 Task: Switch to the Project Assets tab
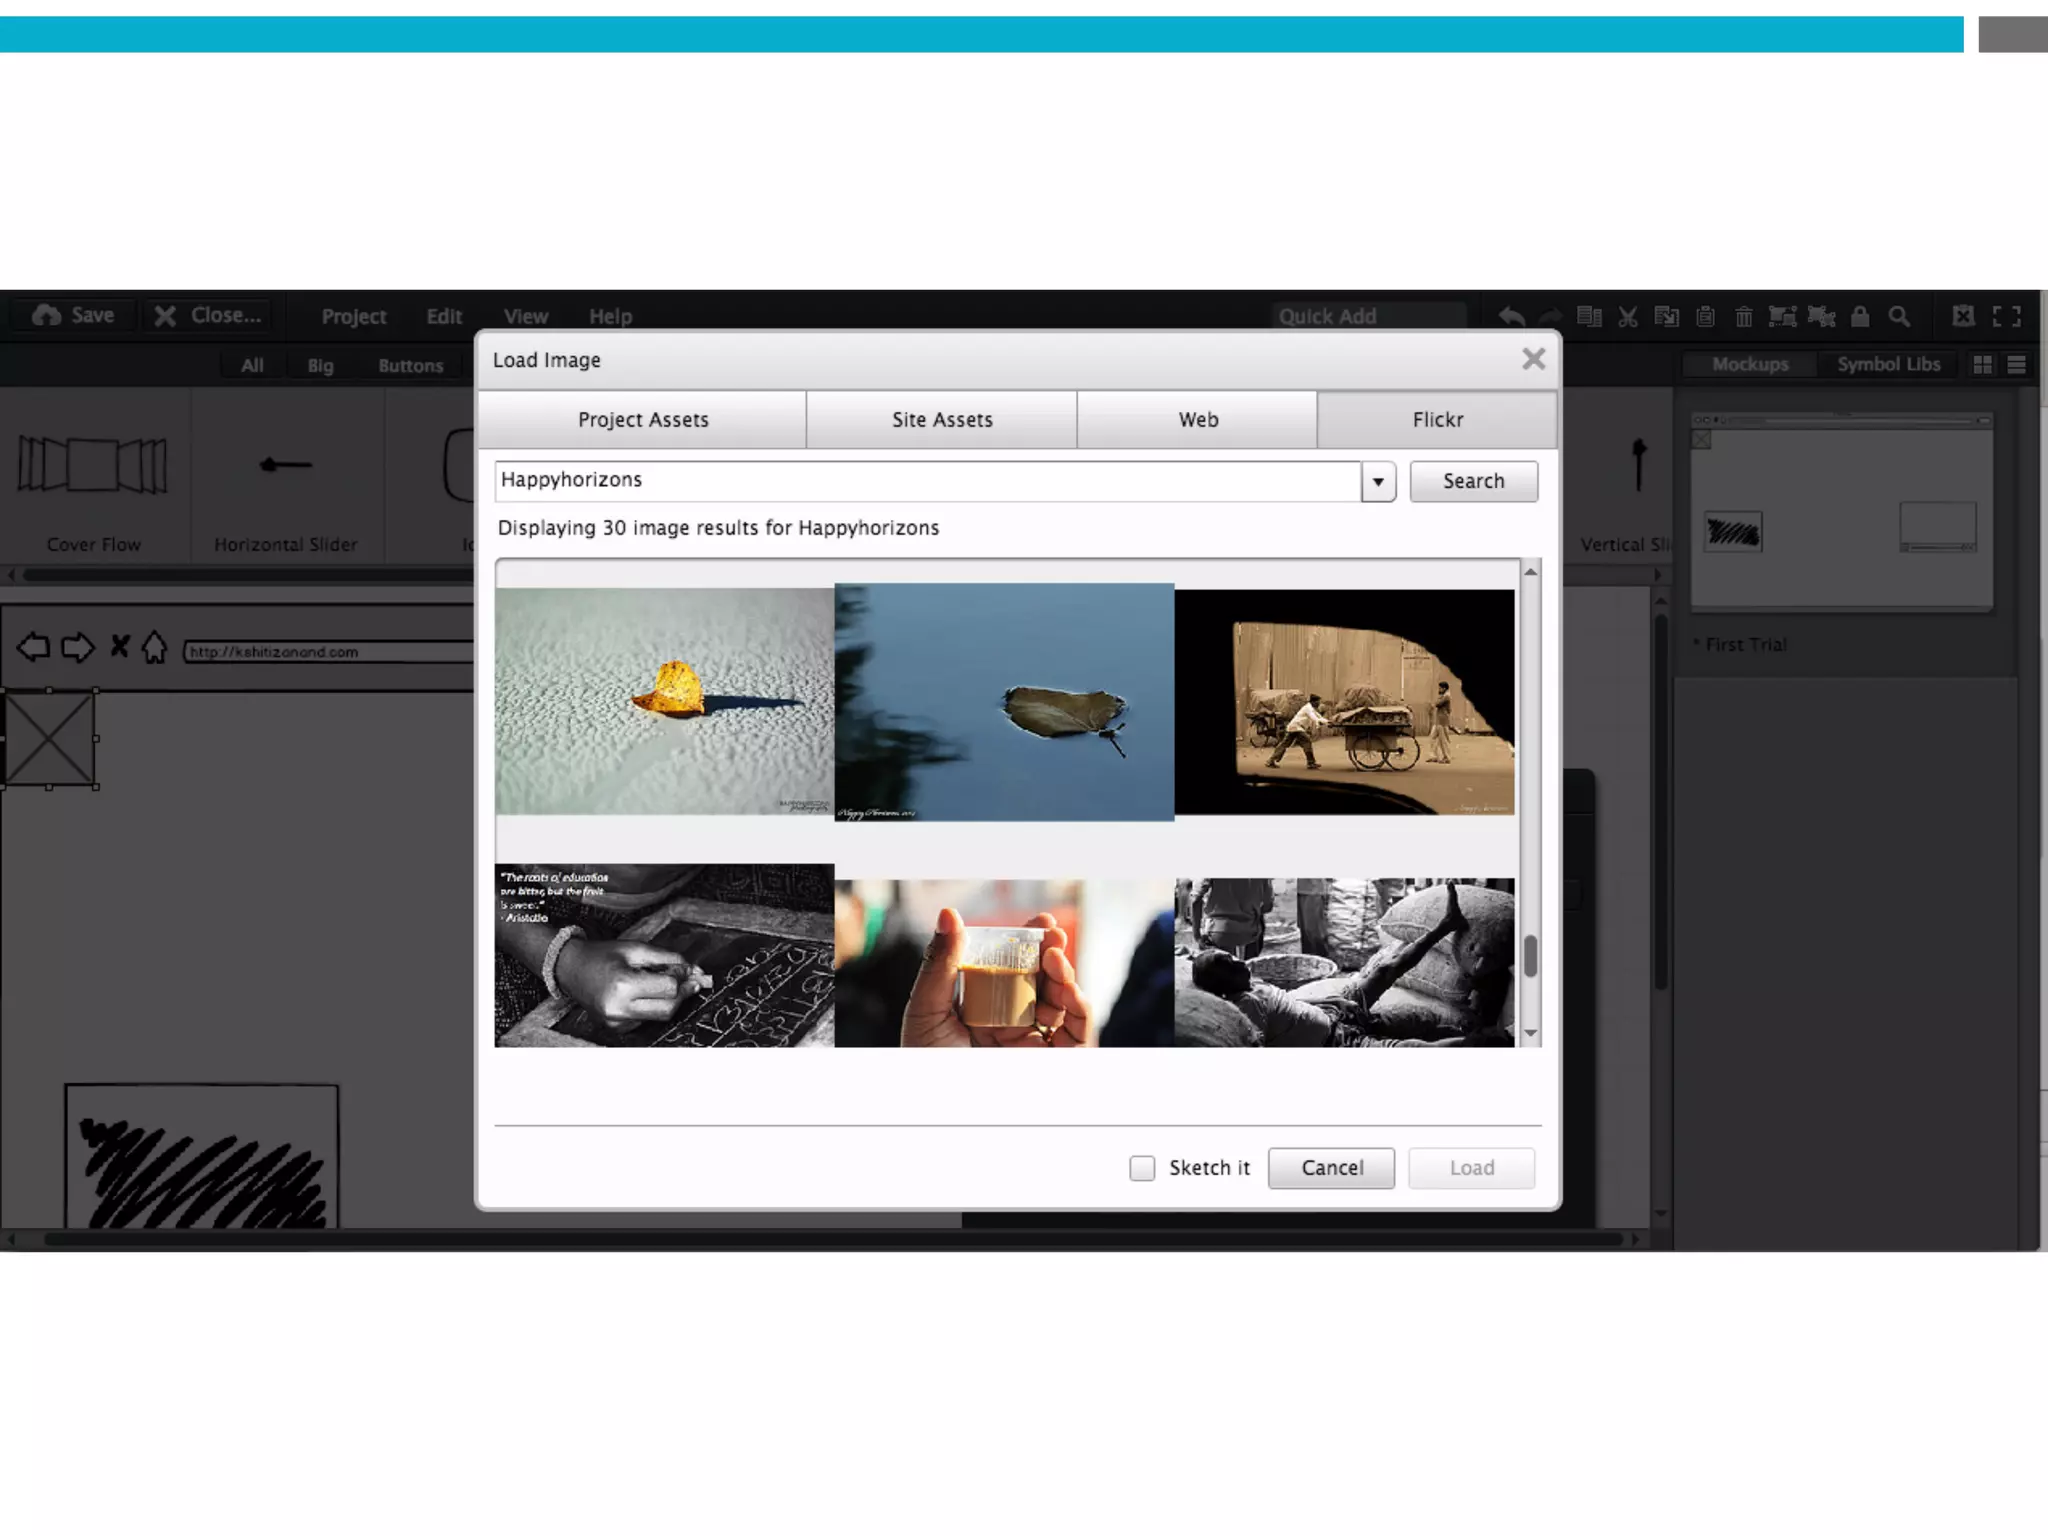pos(643,420)
